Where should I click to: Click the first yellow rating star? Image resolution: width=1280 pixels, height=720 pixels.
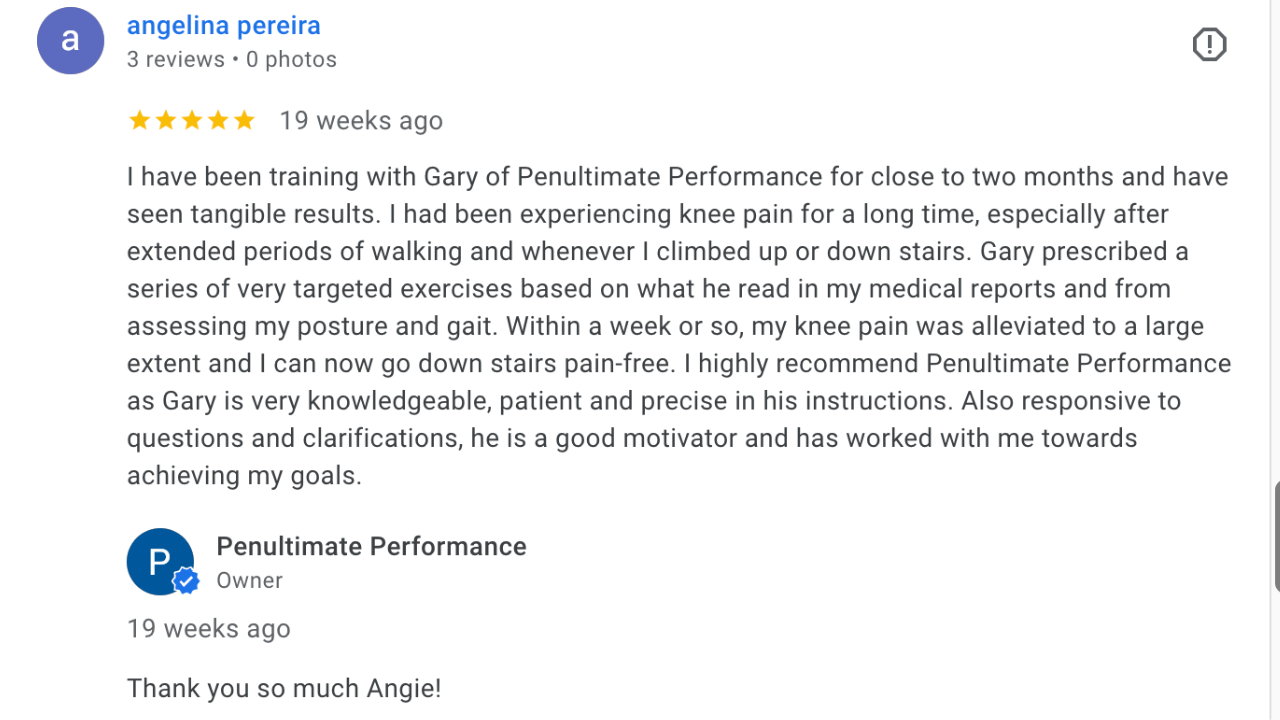[x=140, y=121]
